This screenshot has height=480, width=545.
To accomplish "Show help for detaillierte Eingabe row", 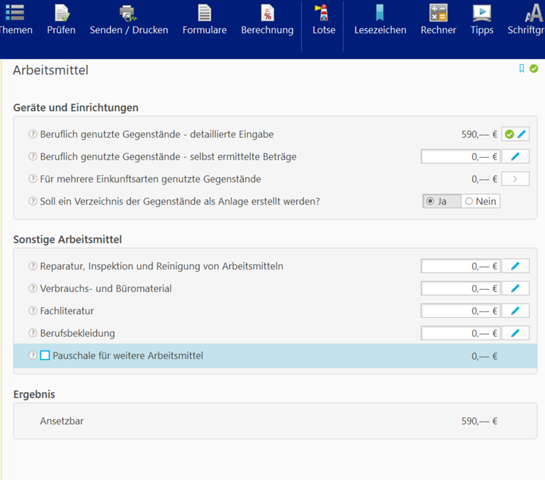I will coord(33,134).
